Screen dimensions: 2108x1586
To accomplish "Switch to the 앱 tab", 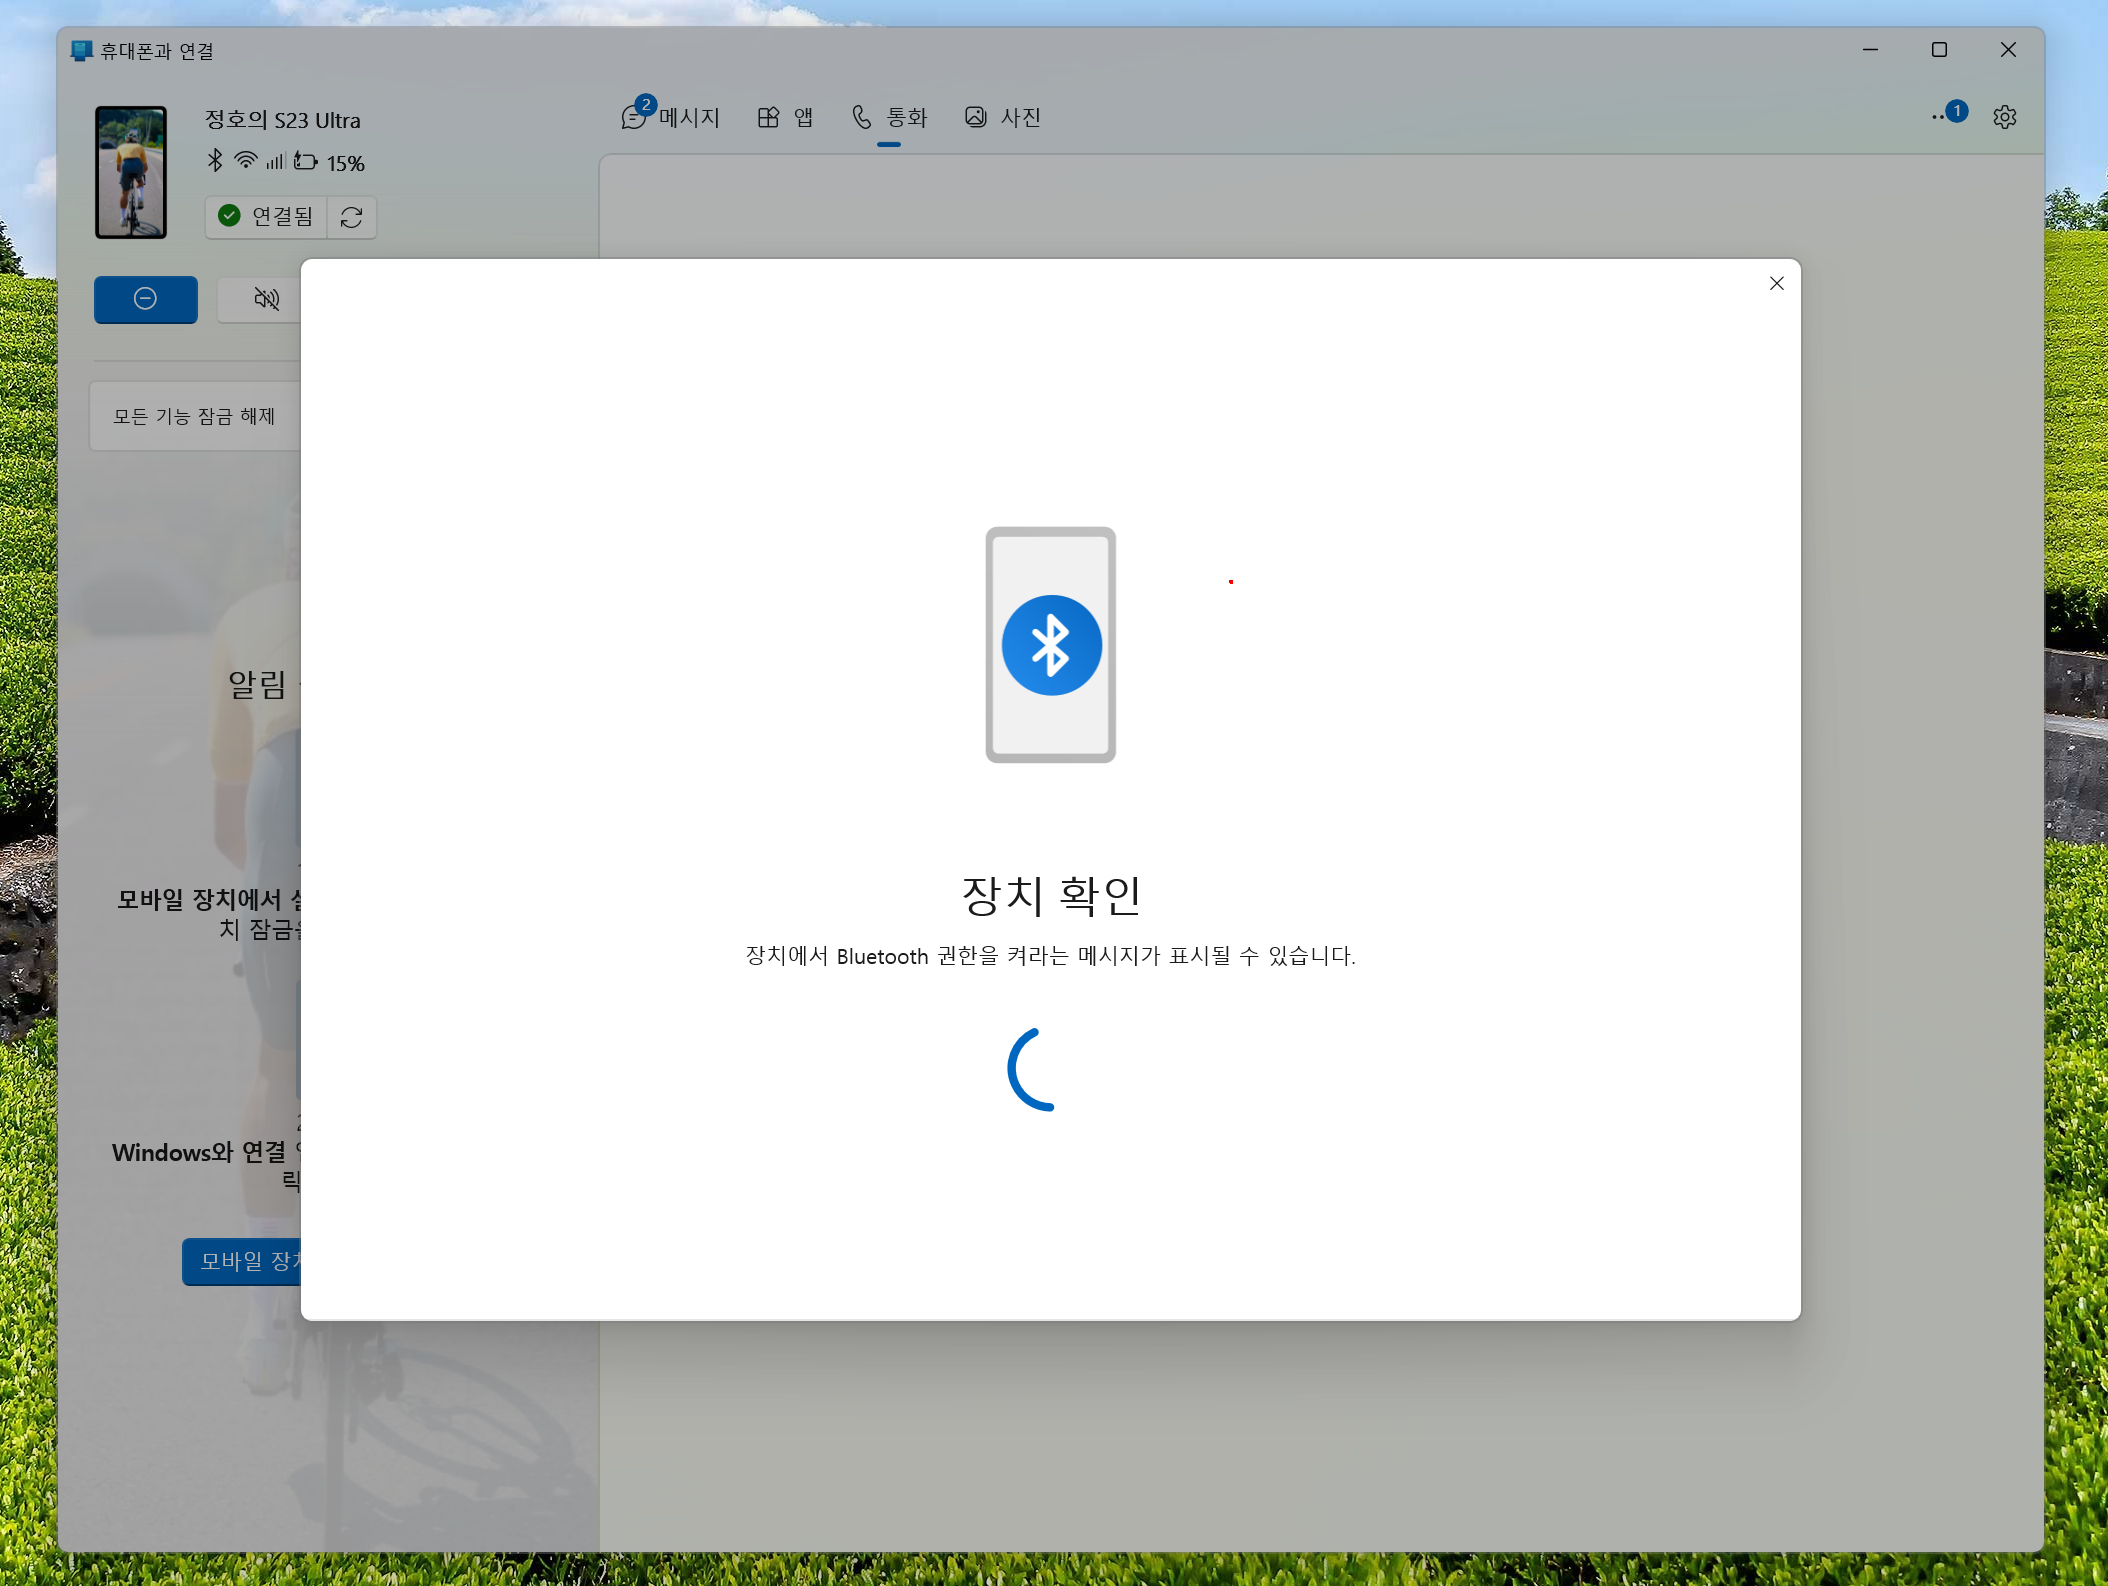I will pos(785,118).
